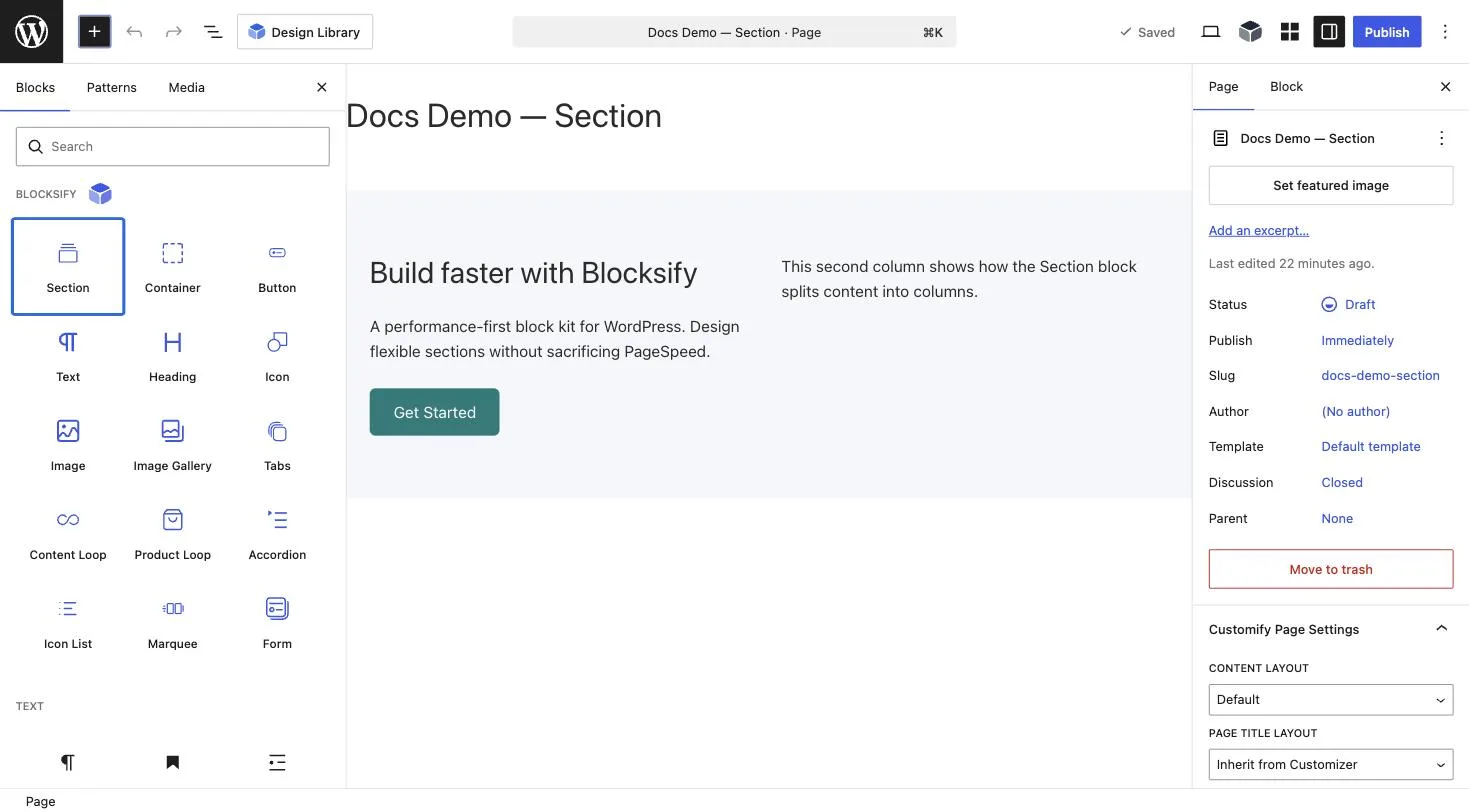This screenshot has height=812, width=1469.
Task: Publish the page
Action: 1387,32
